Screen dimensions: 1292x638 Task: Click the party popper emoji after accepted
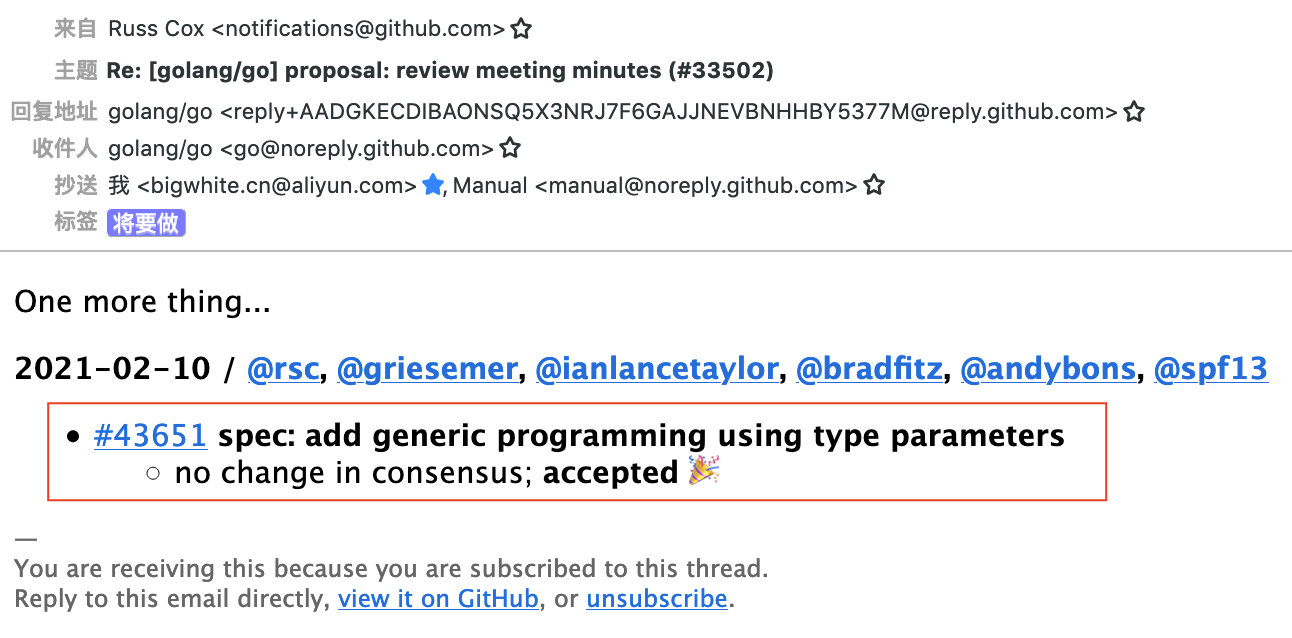coord(704,471)
